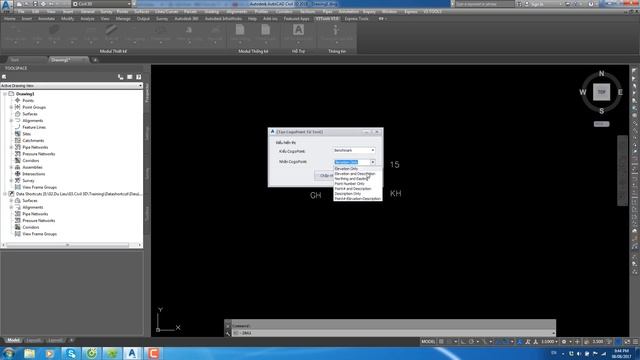Expand Surfaces under Data Shortcuts

[11, 200]
